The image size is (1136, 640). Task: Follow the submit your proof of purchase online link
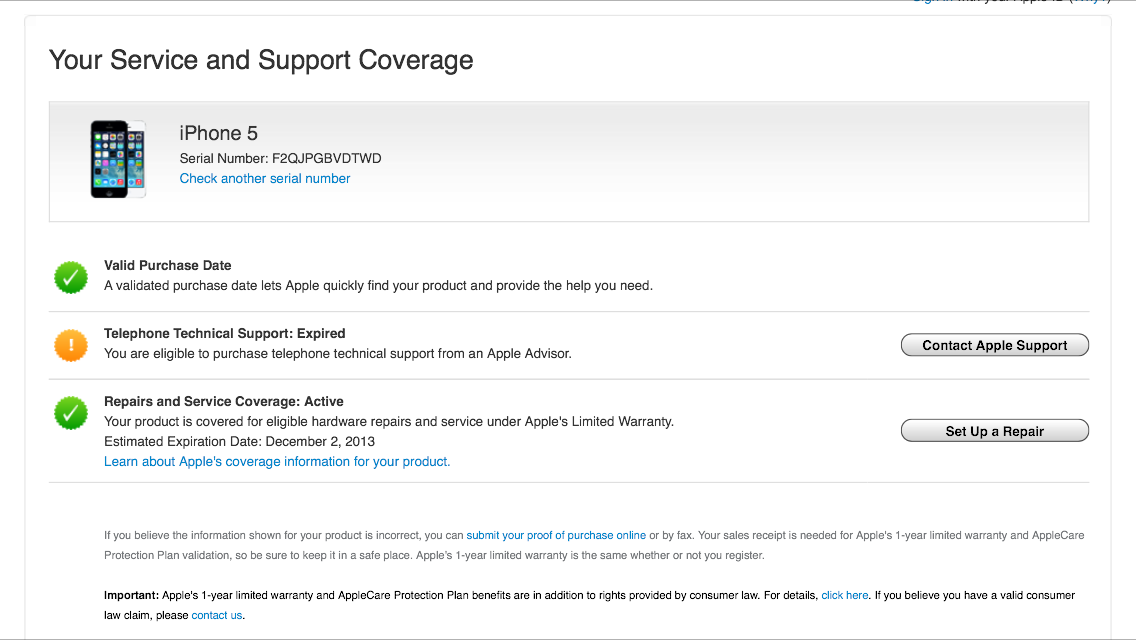pyautogui.click(x=556, y=536)
